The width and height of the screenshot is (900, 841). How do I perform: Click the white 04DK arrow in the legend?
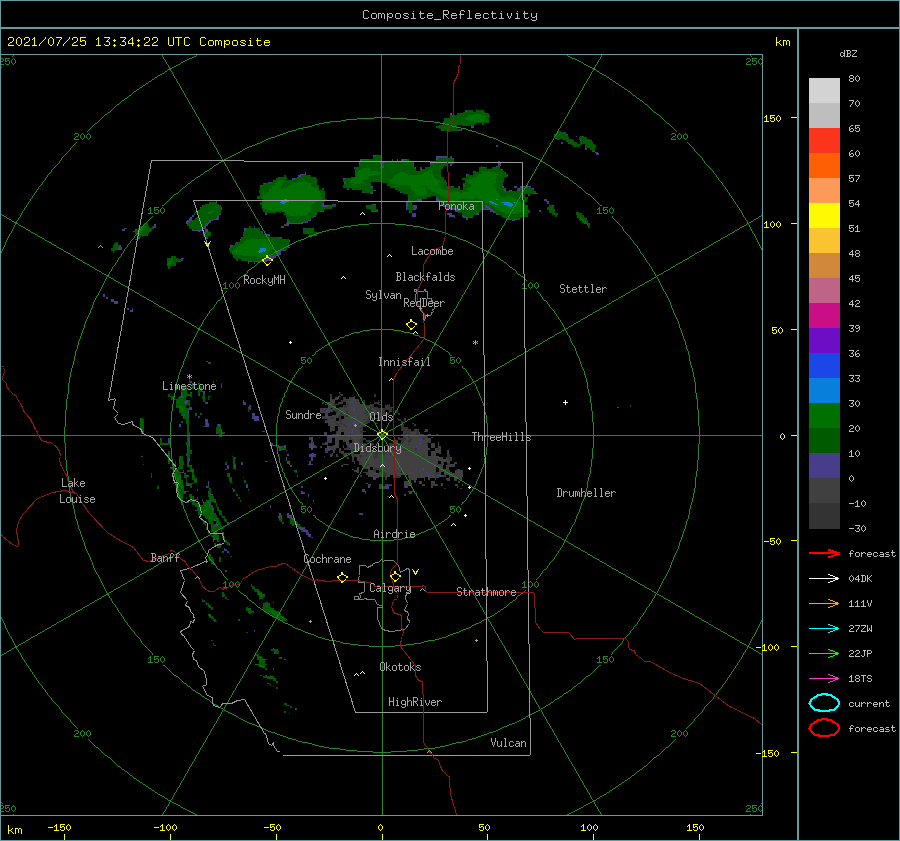tap(824, 579)
